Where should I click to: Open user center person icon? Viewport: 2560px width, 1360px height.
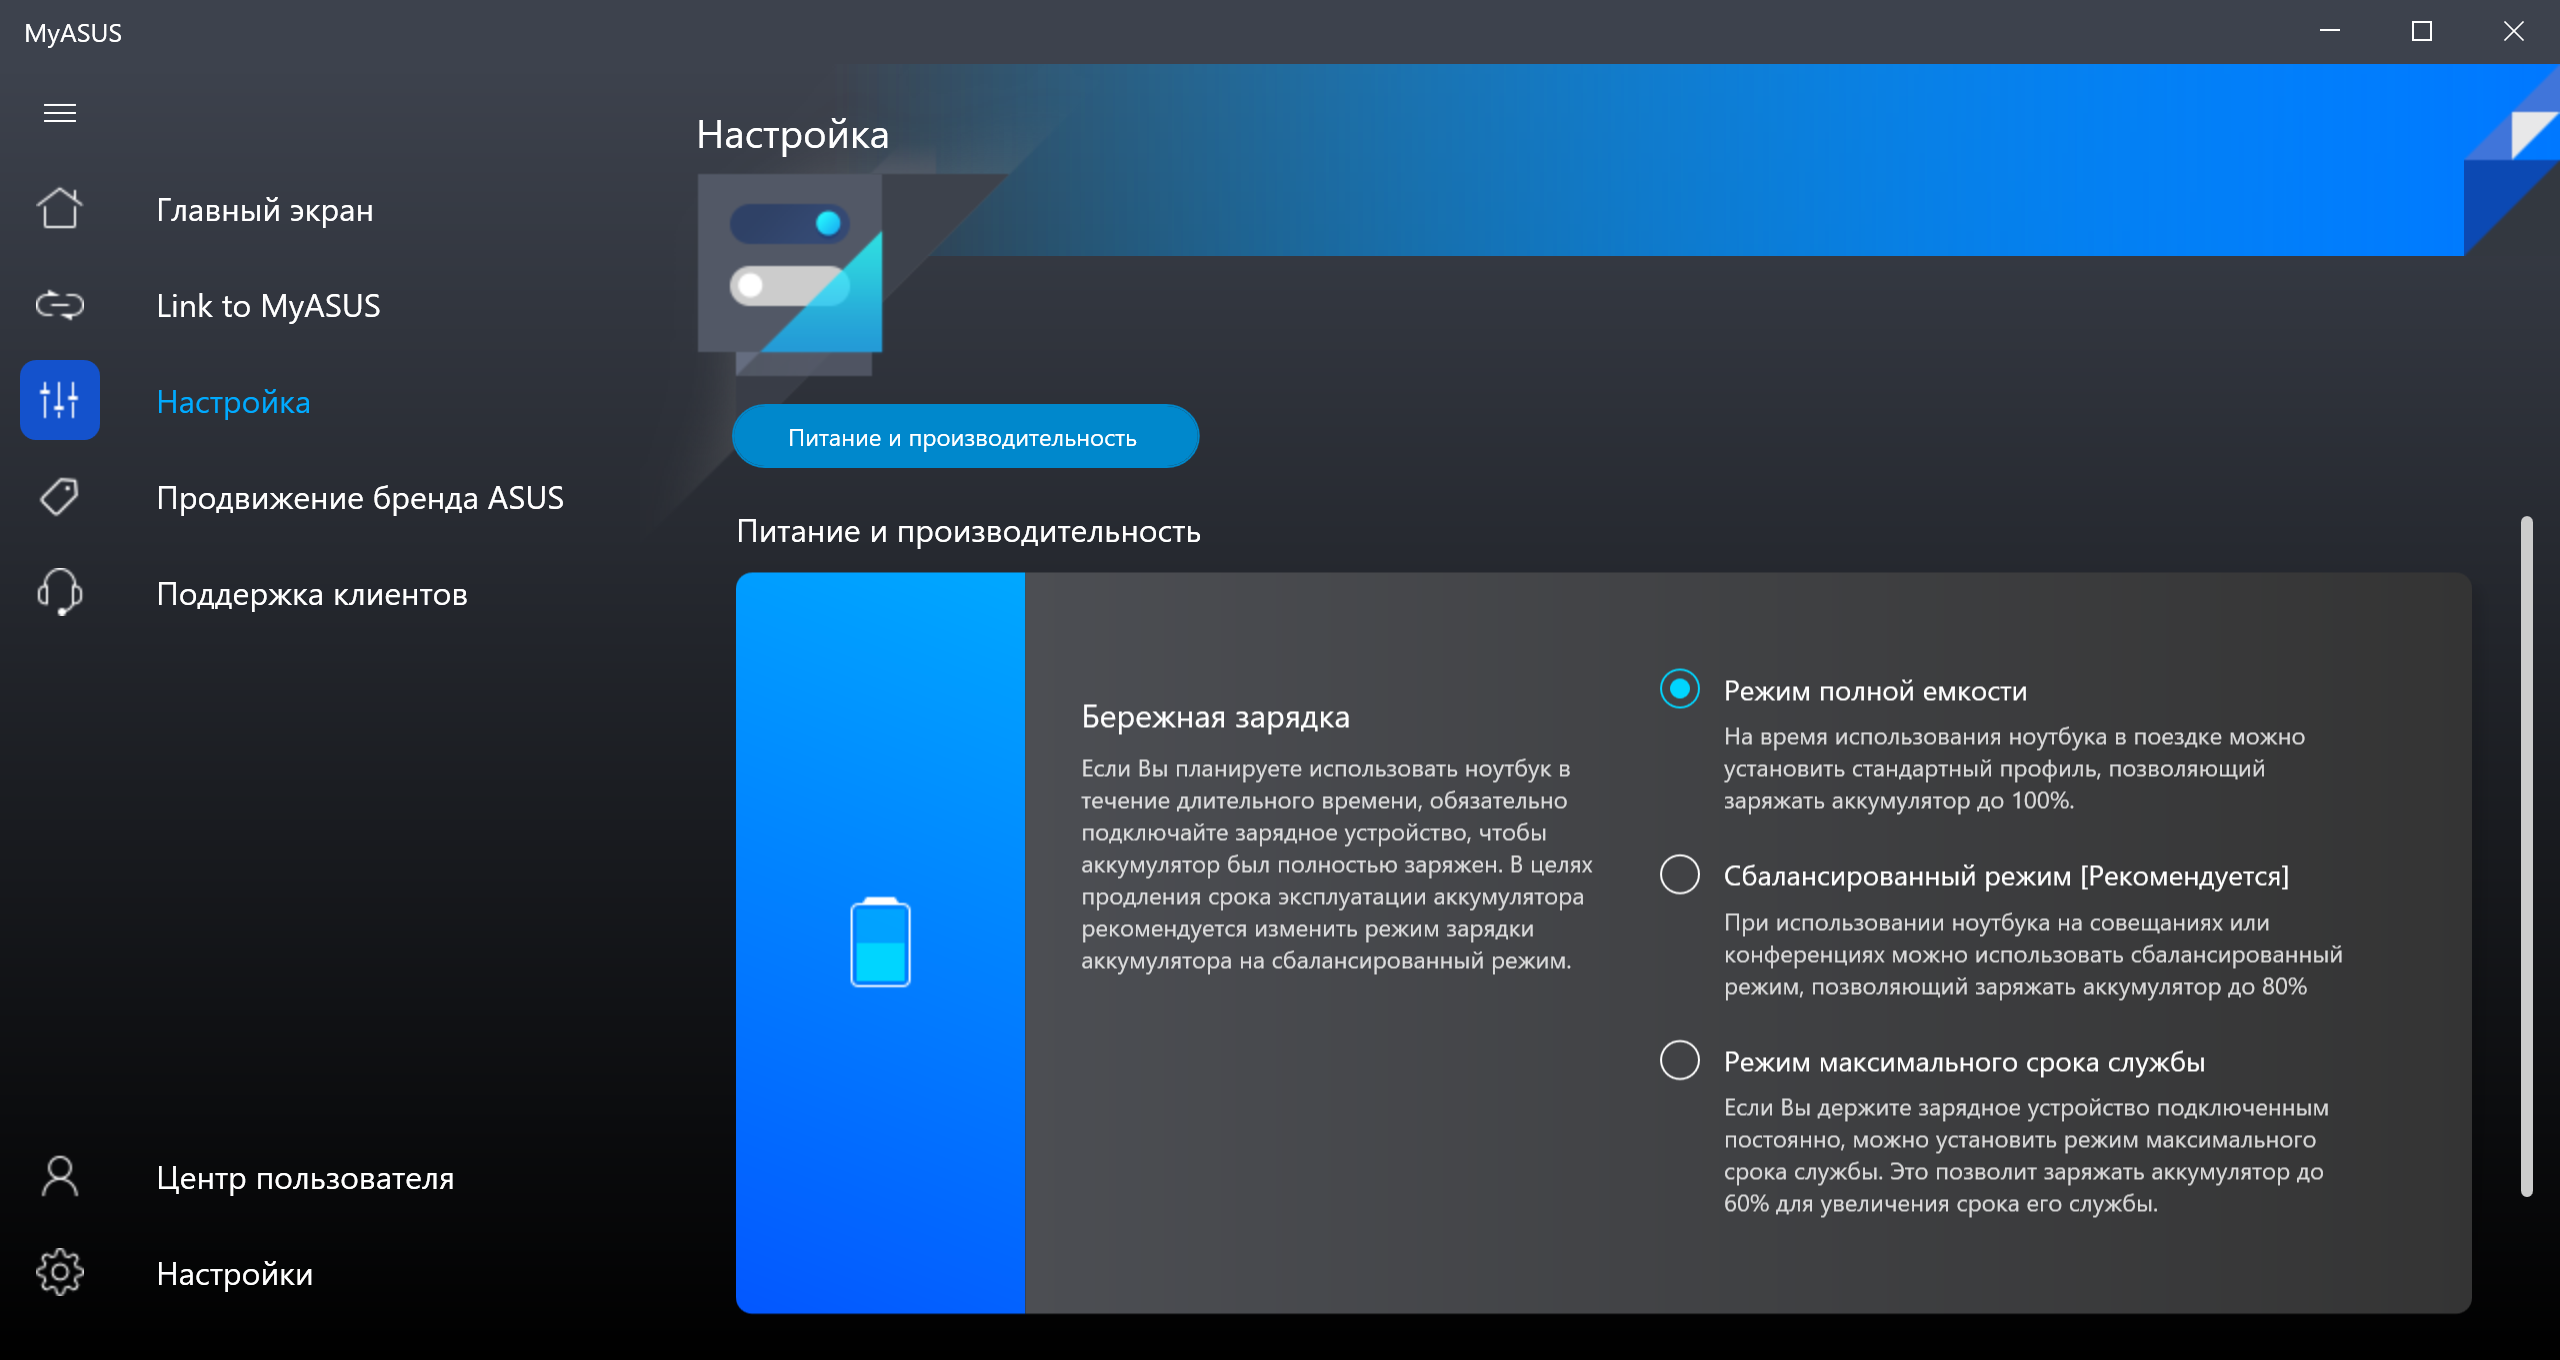tap(60, 1177)
